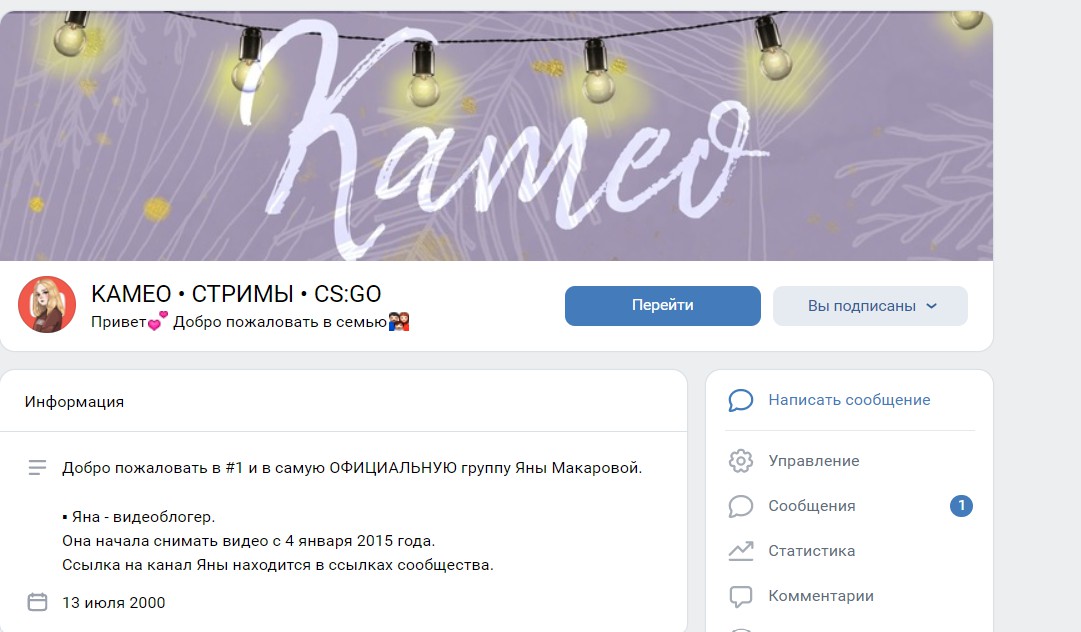
Task: Click the Управление gear icon
Action: [x=740, y=460]
